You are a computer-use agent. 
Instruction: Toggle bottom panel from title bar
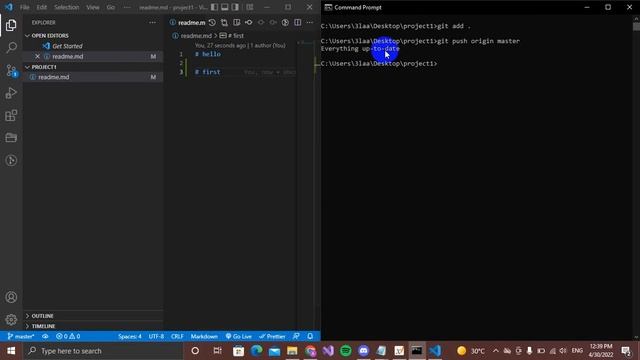[x=225, y=7]
